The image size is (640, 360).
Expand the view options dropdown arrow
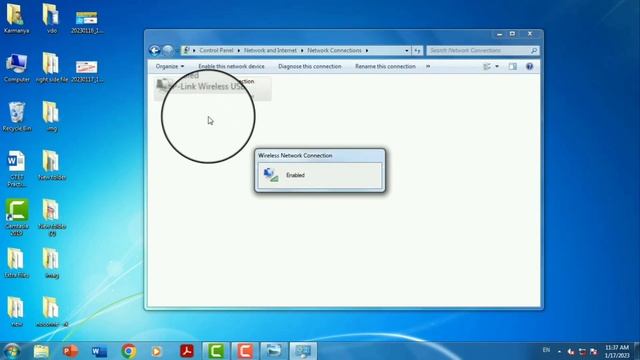tap(497, 66)
